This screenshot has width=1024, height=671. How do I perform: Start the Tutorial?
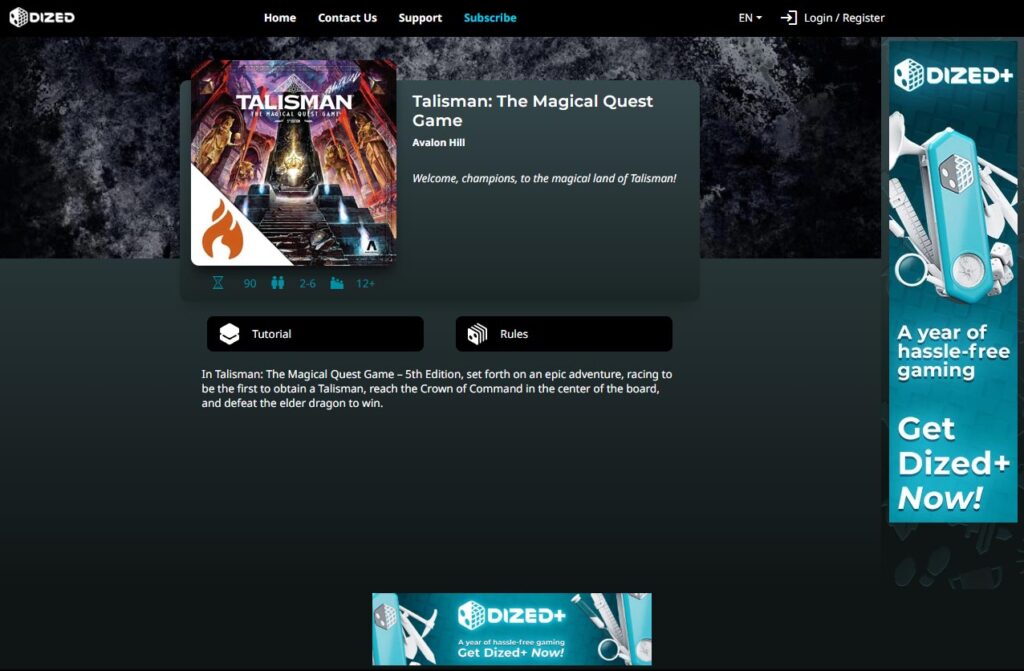(315, 334)
